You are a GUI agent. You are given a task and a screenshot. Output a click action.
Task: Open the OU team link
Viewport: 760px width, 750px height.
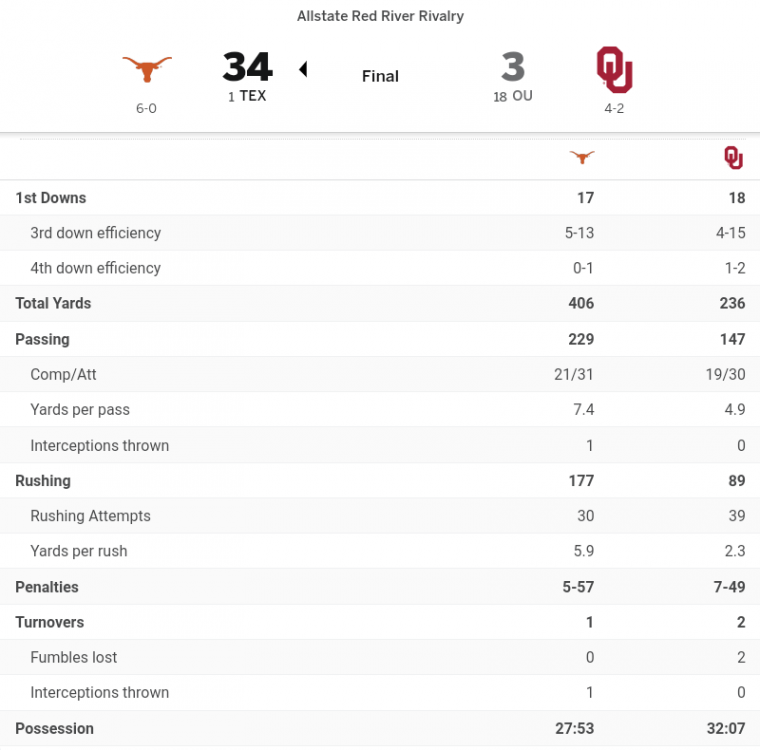coord(522,96)
